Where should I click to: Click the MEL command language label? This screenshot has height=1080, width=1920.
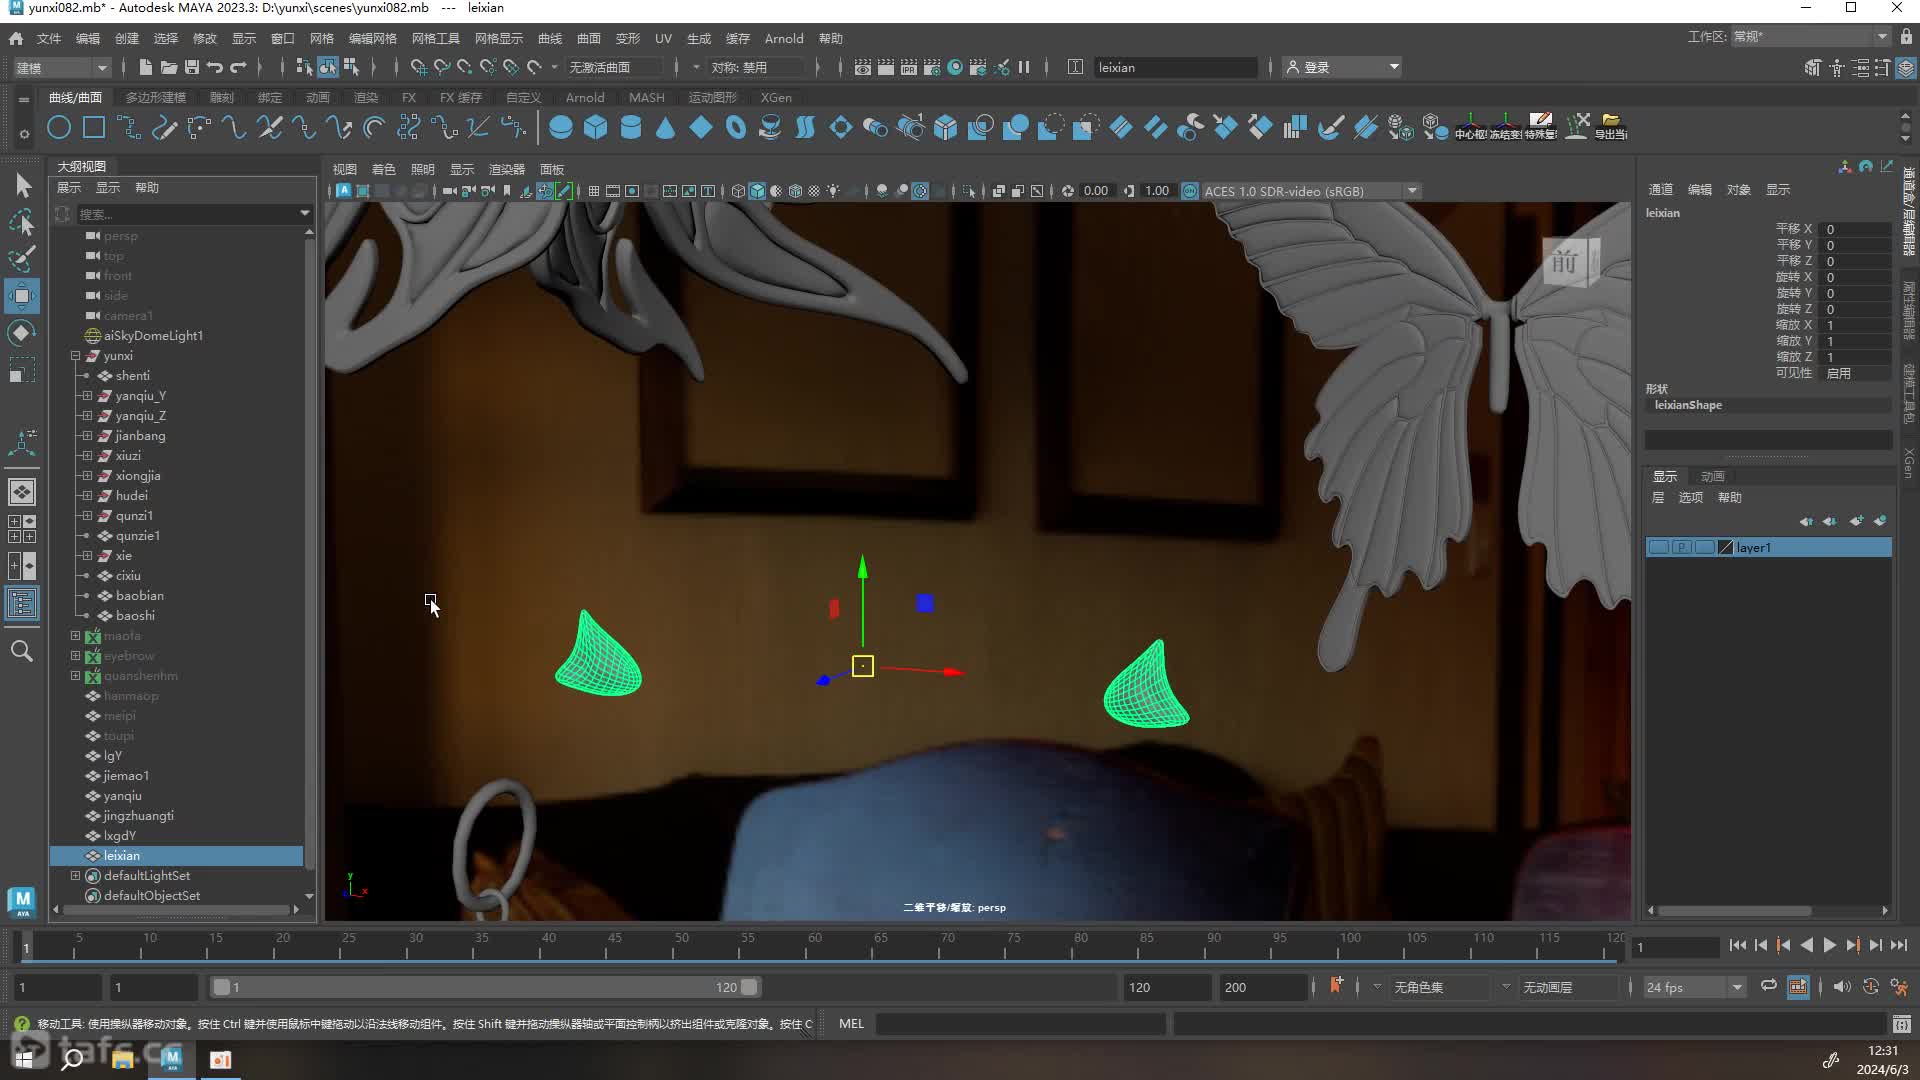pos(851,1023)
